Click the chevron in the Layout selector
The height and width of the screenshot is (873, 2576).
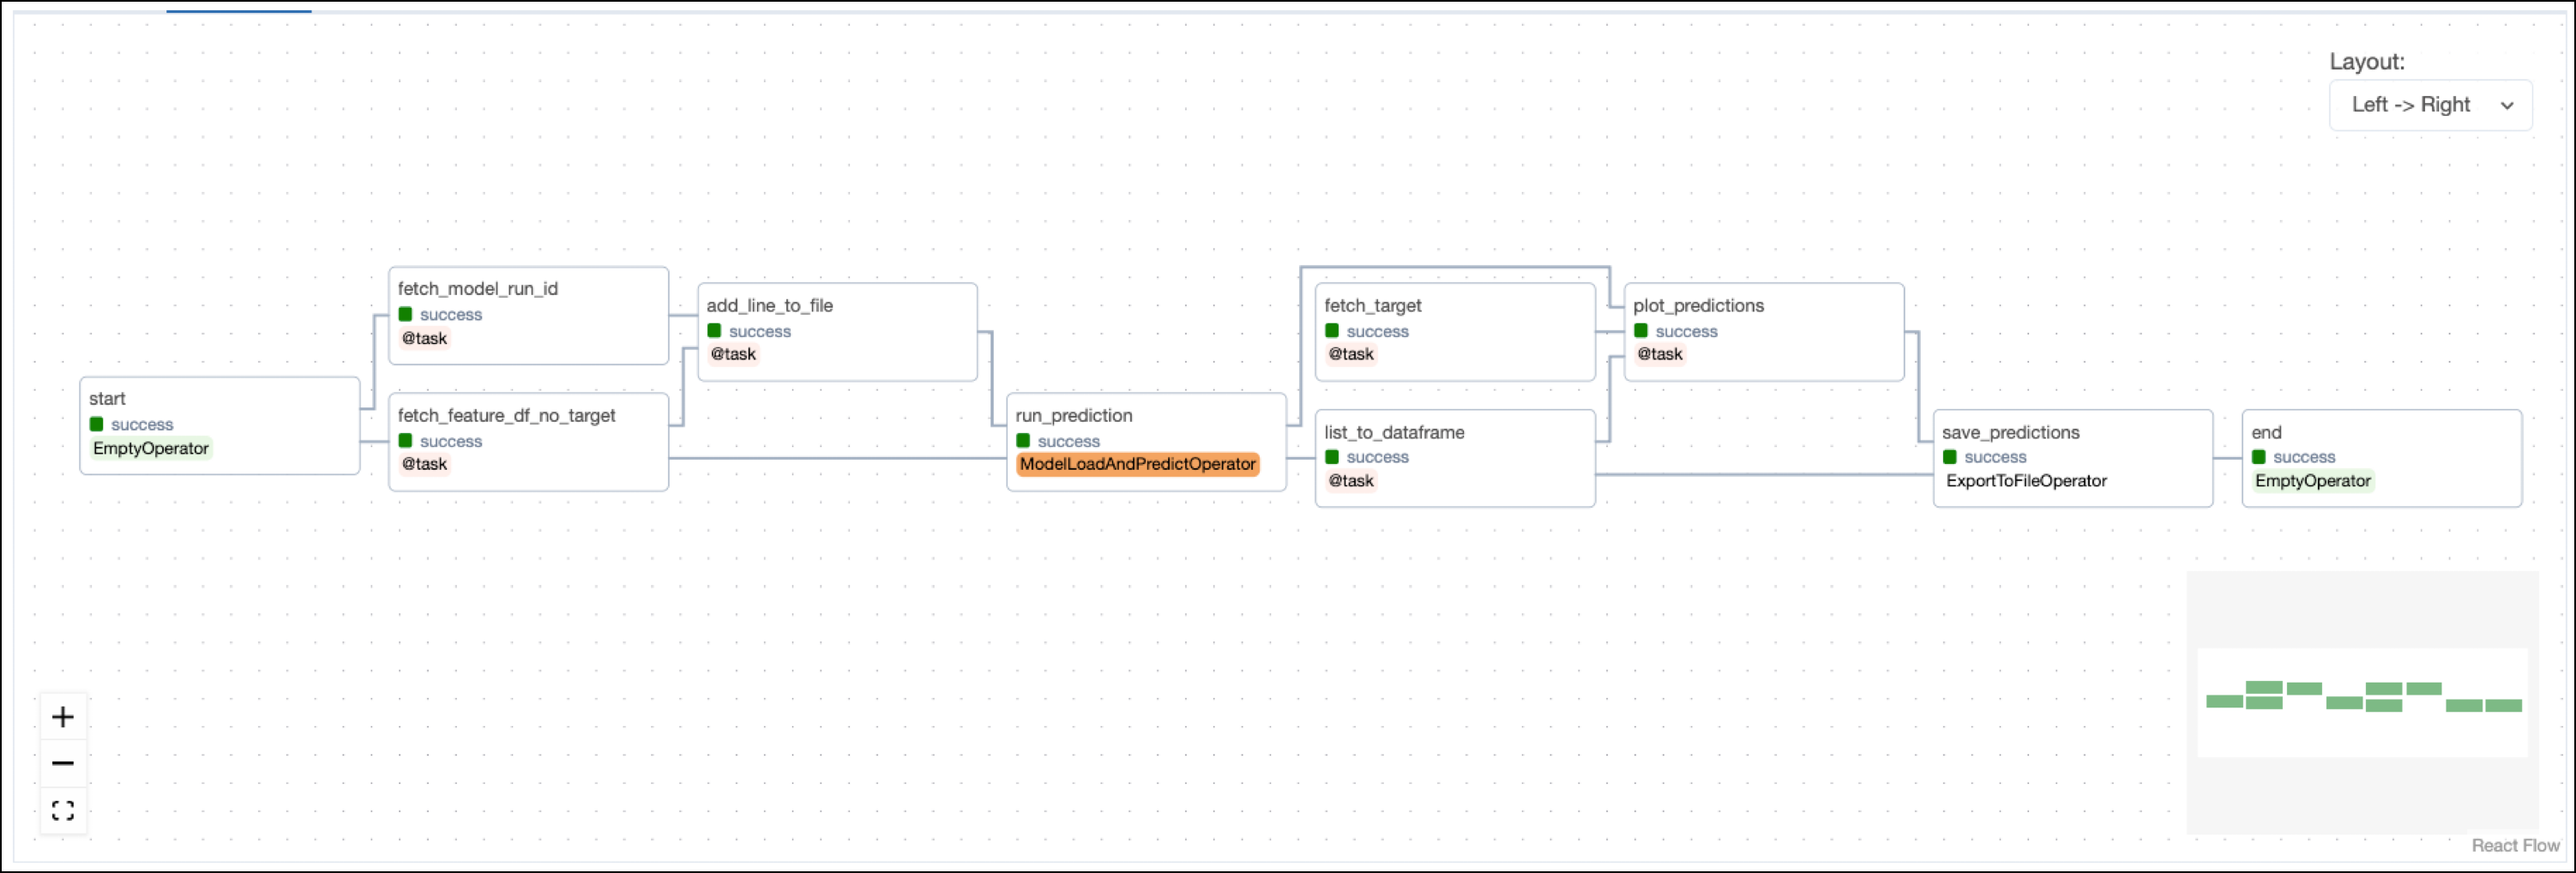pos(2507,105)
